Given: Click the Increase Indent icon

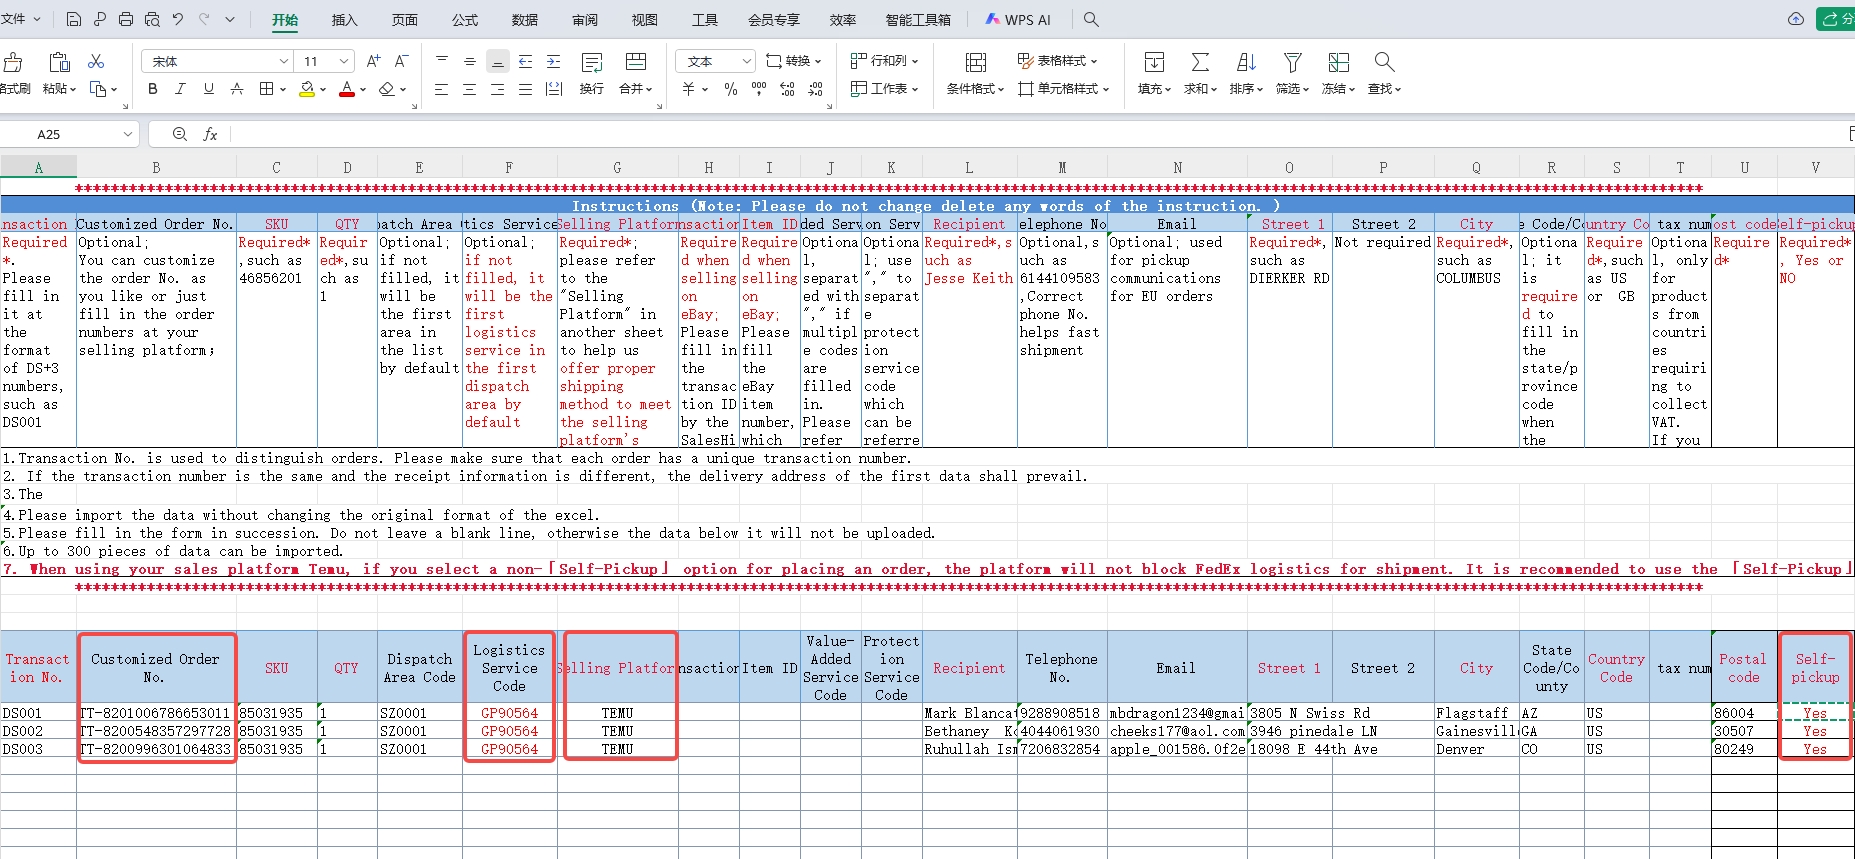Looking at the screenshot, I should coord(553,61).
